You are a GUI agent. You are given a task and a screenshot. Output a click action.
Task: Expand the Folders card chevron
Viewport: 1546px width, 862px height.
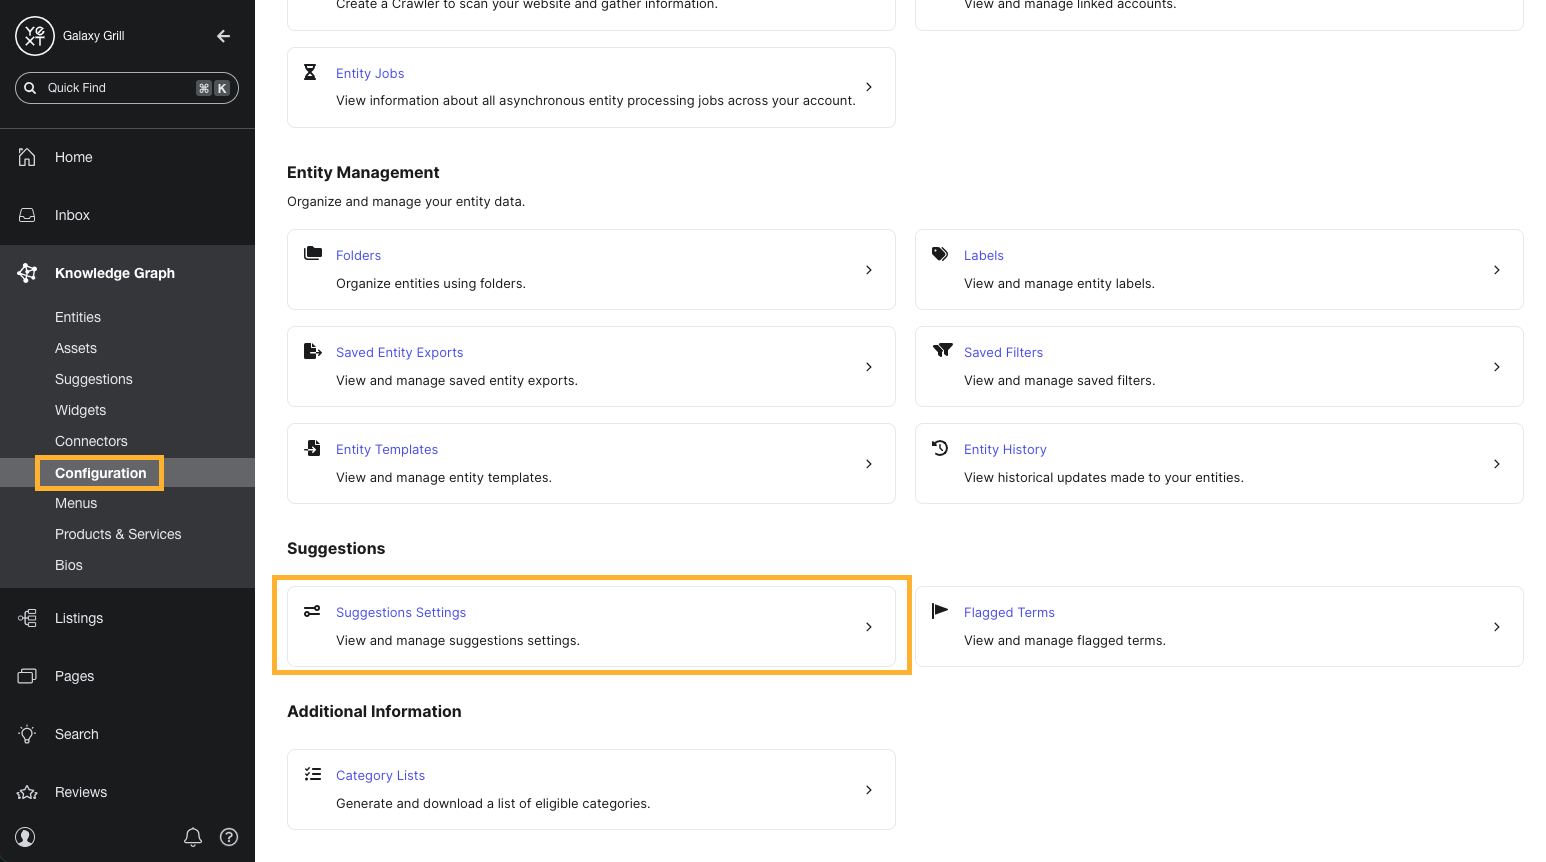868,269
